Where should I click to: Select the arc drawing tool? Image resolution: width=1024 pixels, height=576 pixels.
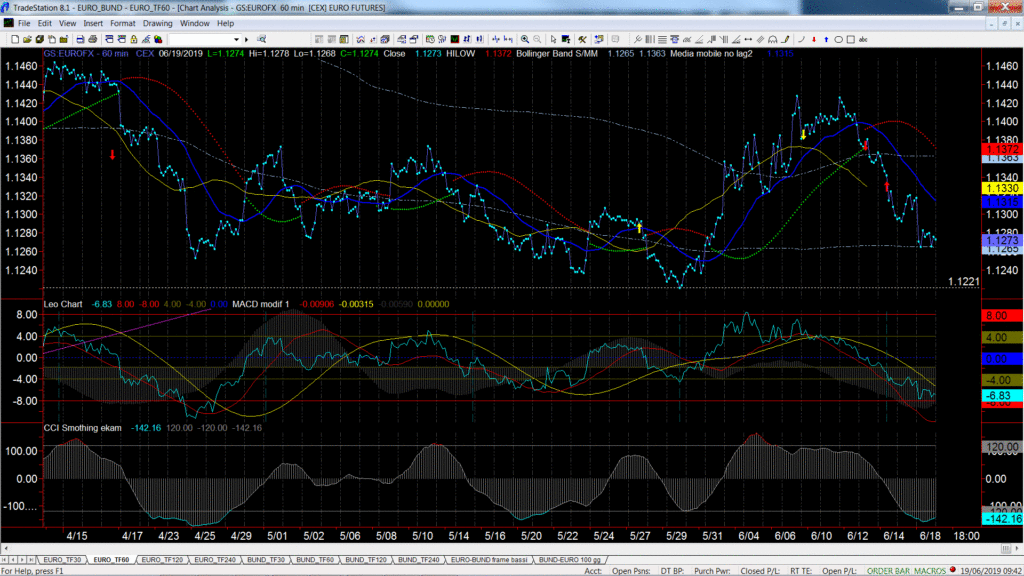(x=801, y=39)
